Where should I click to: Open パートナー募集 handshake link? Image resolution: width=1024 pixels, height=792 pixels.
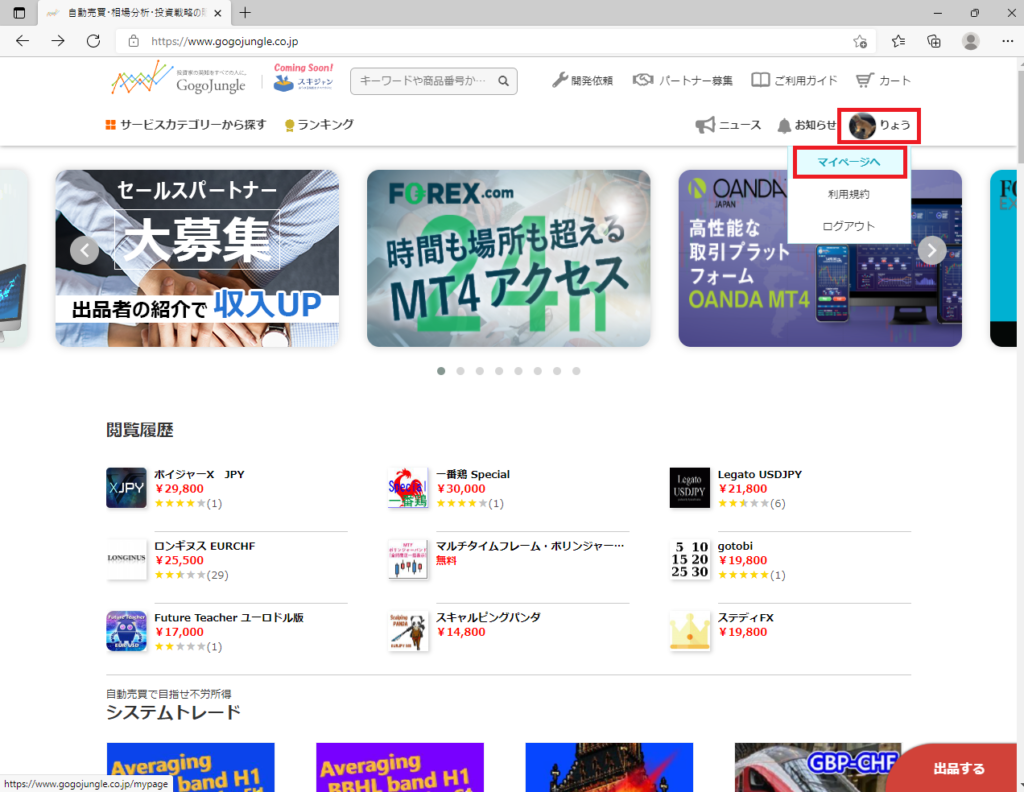pos(682,80)
